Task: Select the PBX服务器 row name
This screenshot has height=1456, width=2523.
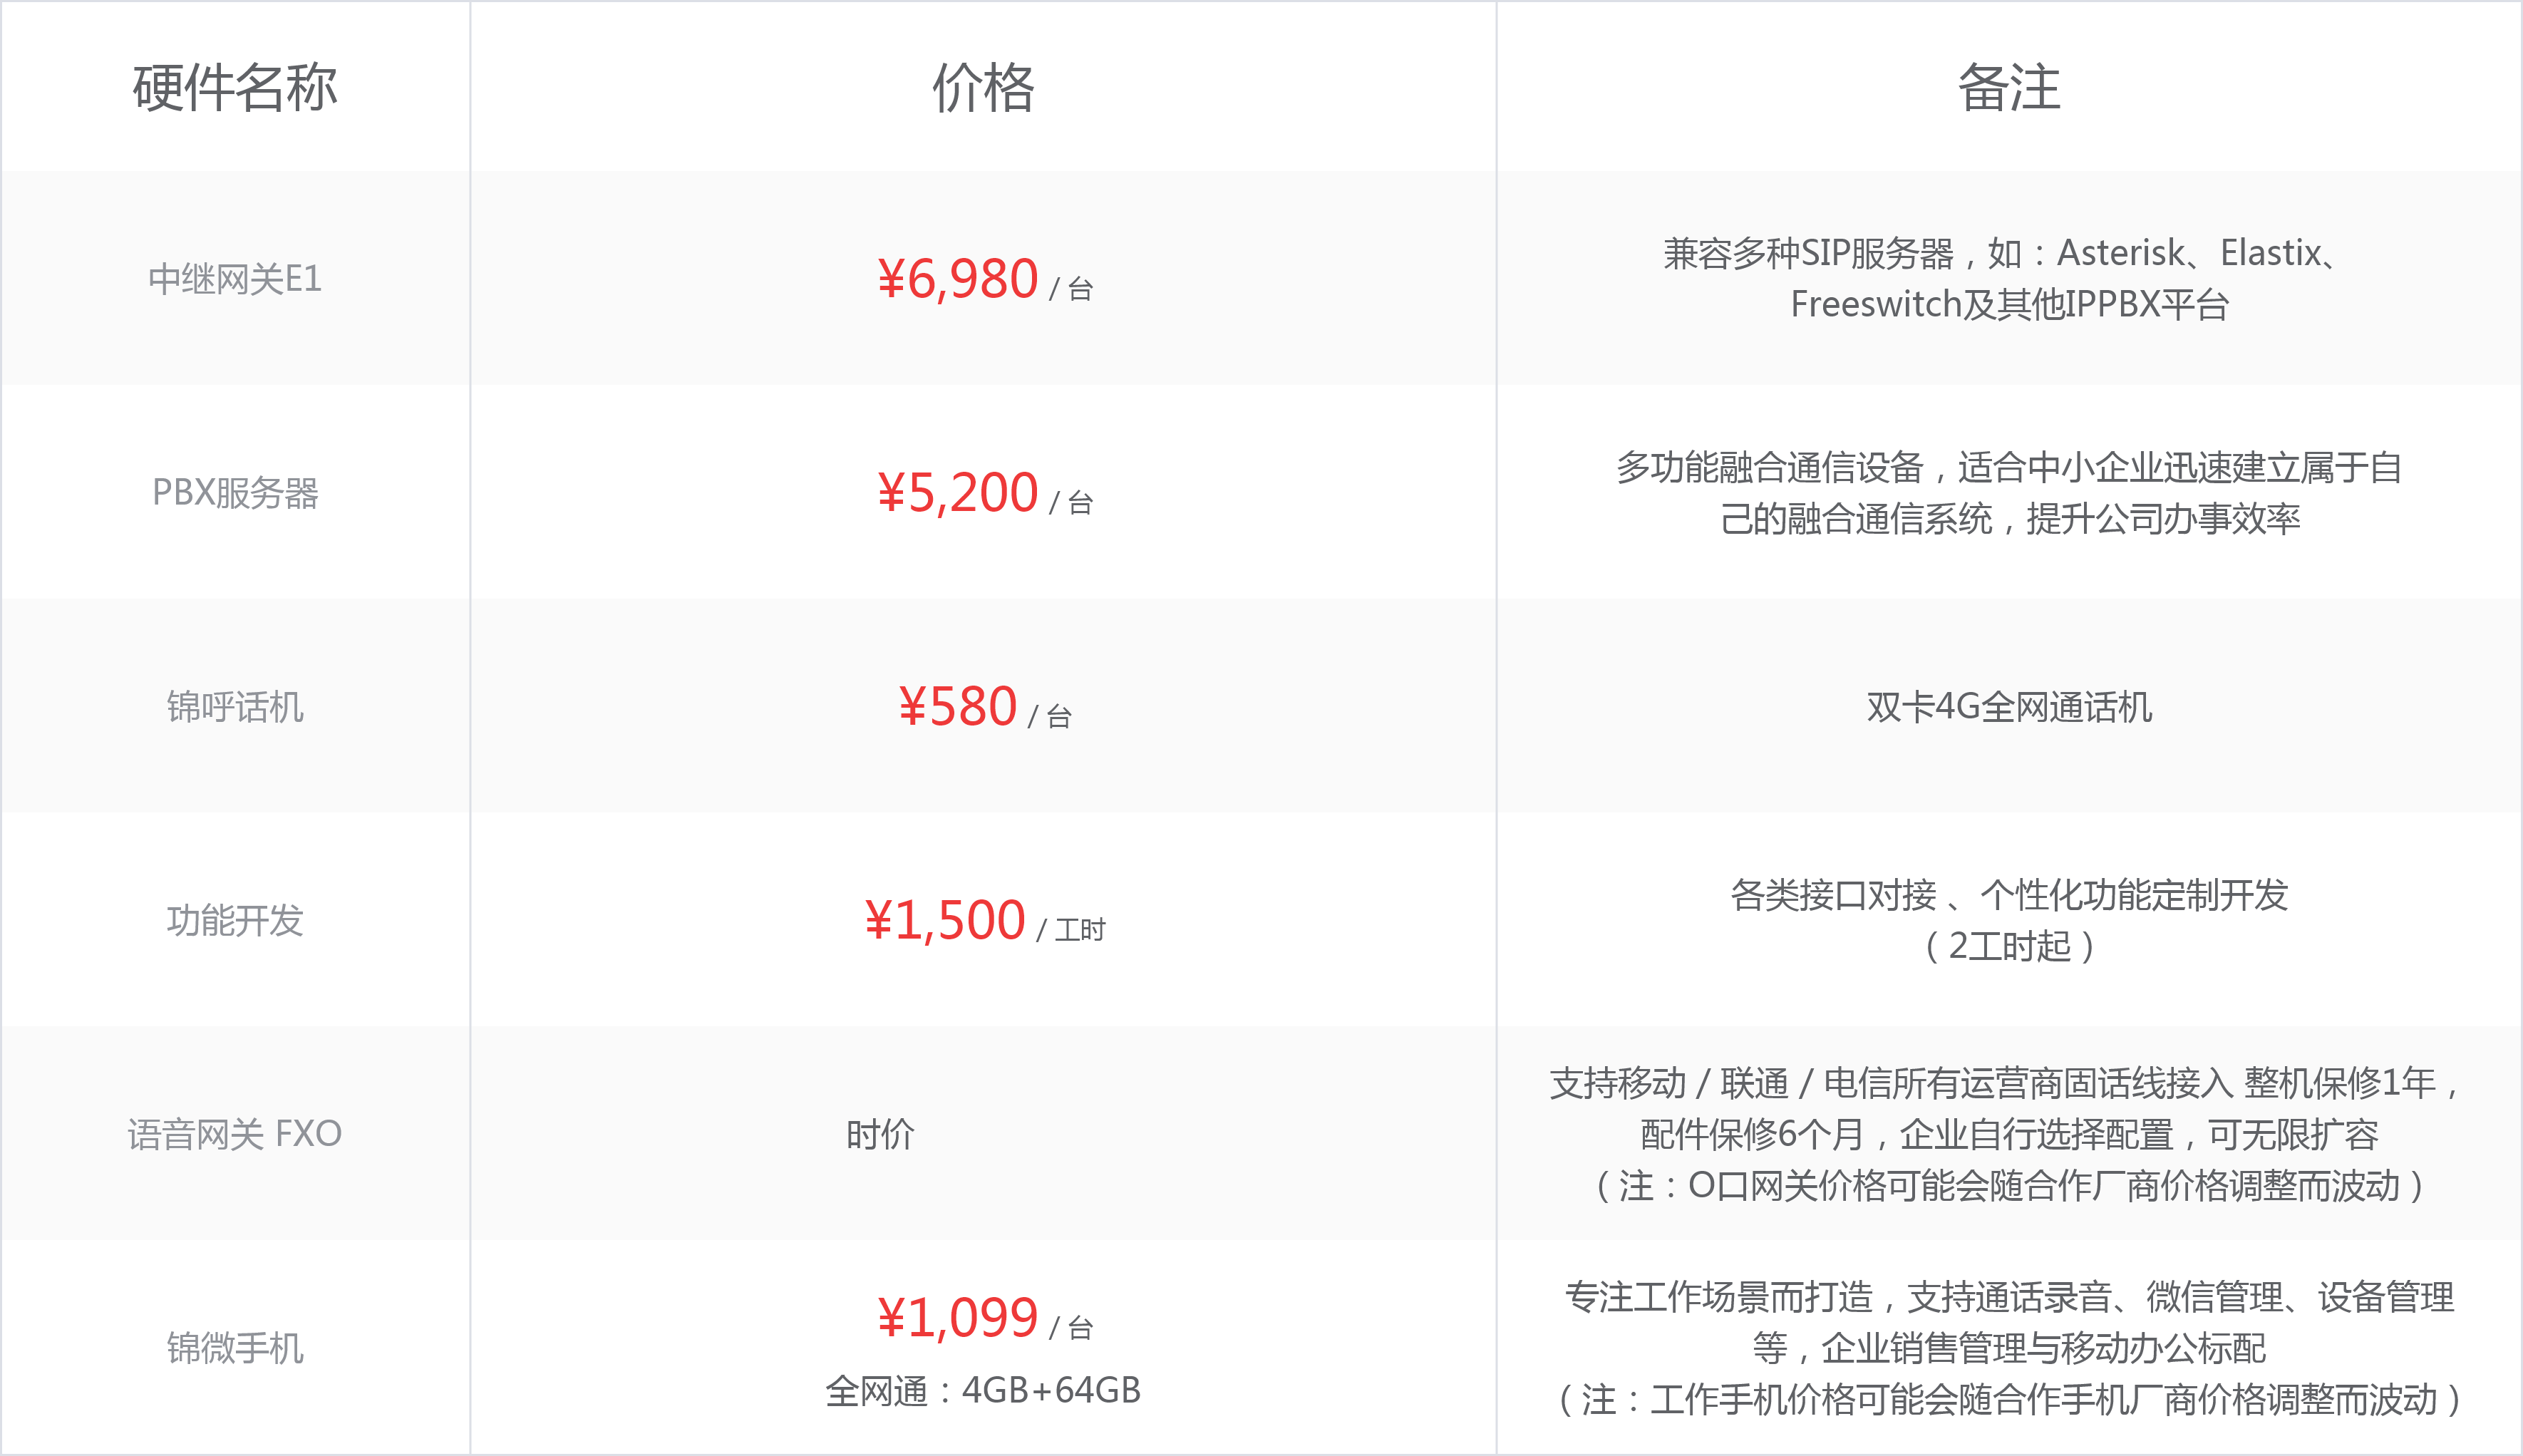Action: (x=235, y=493)
